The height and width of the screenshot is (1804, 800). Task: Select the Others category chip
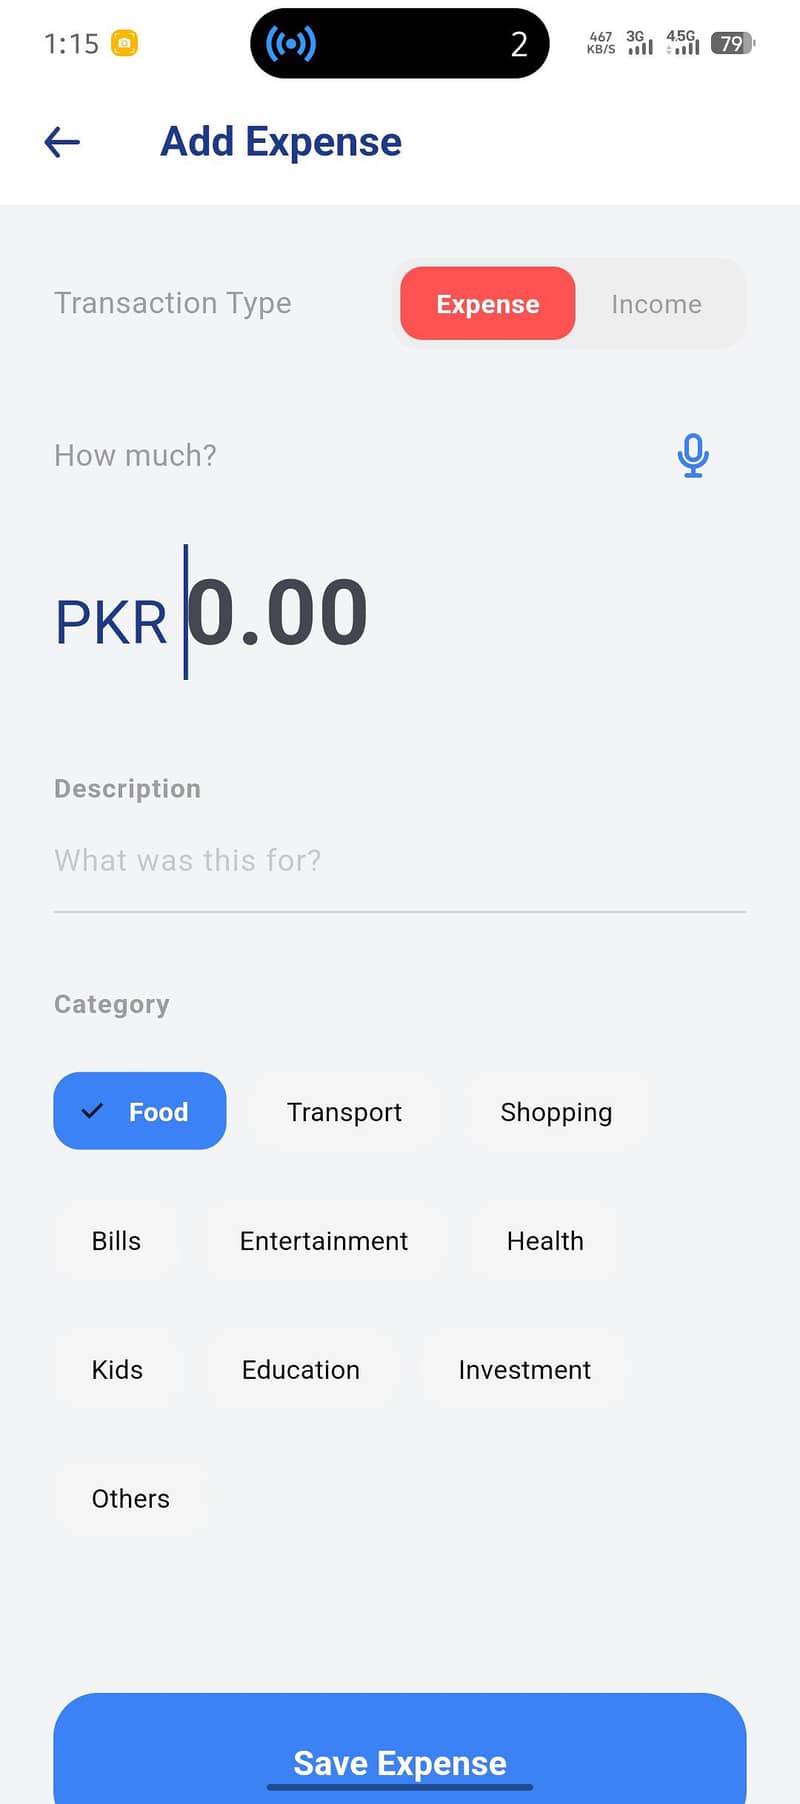tap(131, 1499)
